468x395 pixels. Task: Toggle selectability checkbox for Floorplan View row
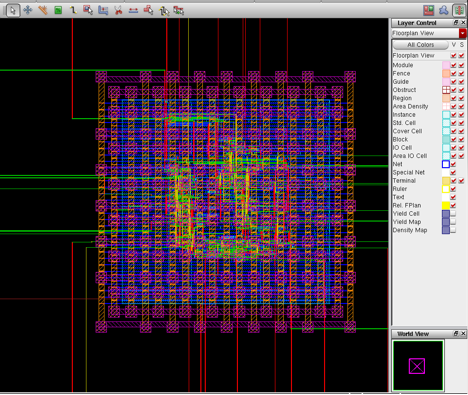[x=461, y=56]
